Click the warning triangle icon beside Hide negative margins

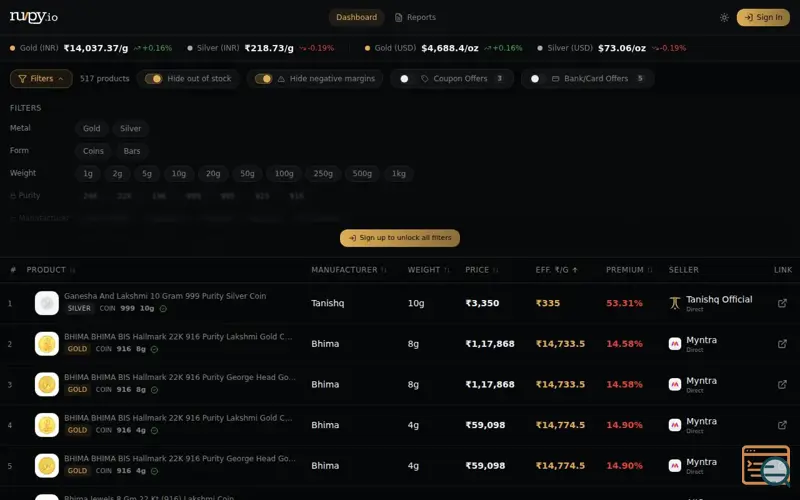click(x=281, y=79)
